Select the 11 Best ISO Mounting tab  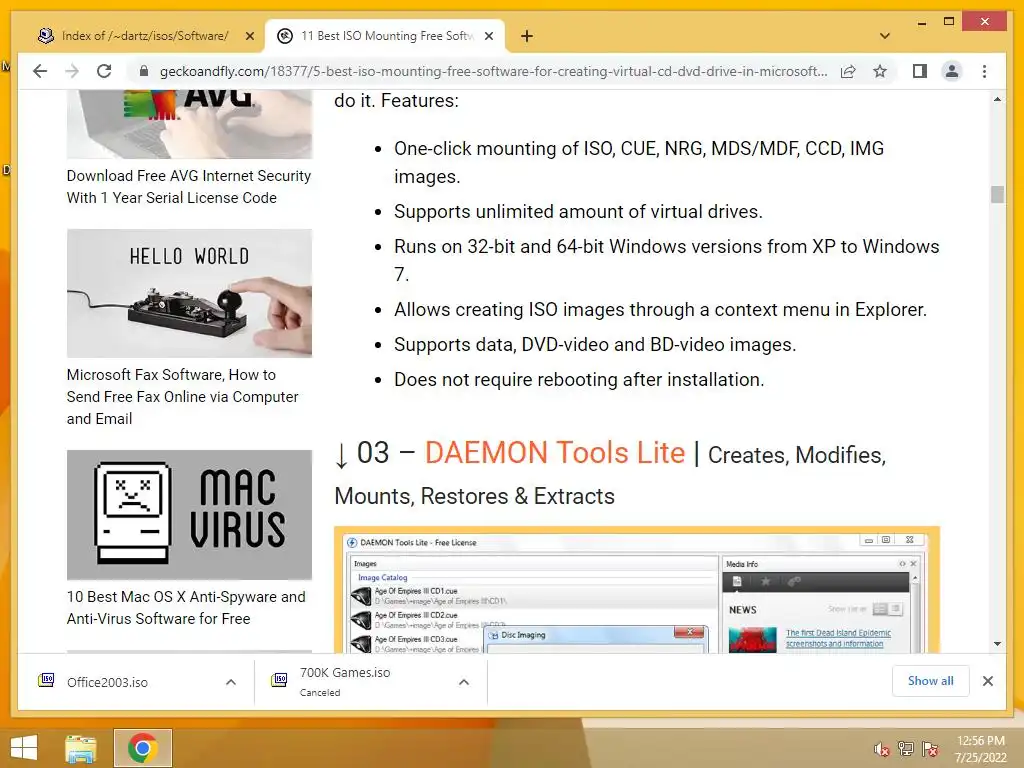tap(387, 36)
